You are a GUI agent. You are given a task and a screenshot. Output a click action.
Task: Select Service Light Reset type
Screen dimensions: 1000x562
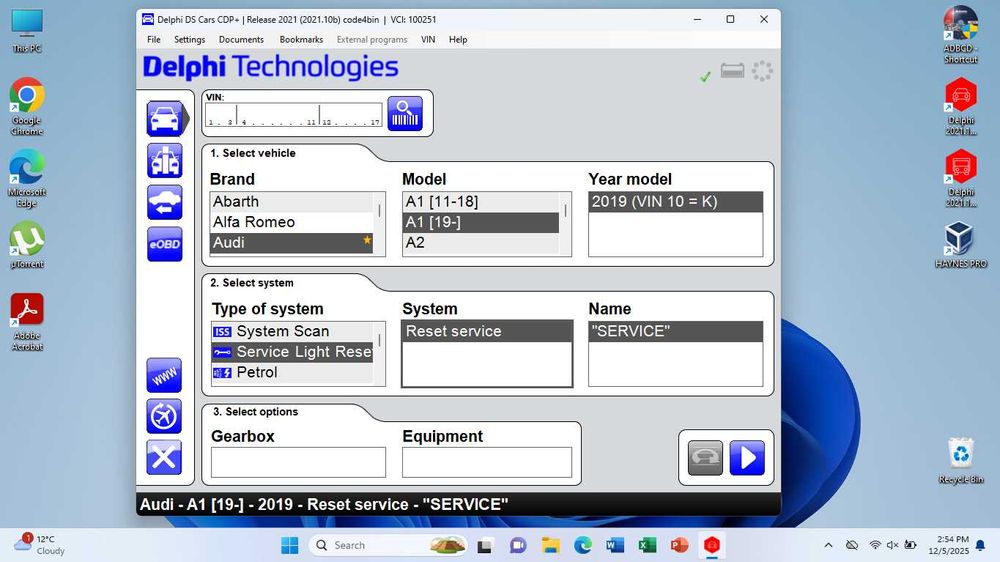pyautogui.click(x=291, y=351)
